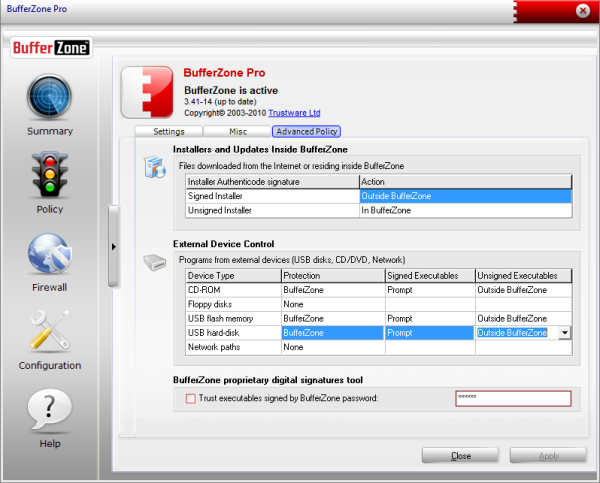Select the Floppy disks device row
The width and height of the screenshot is (600, 483).
tap(233, 304)
